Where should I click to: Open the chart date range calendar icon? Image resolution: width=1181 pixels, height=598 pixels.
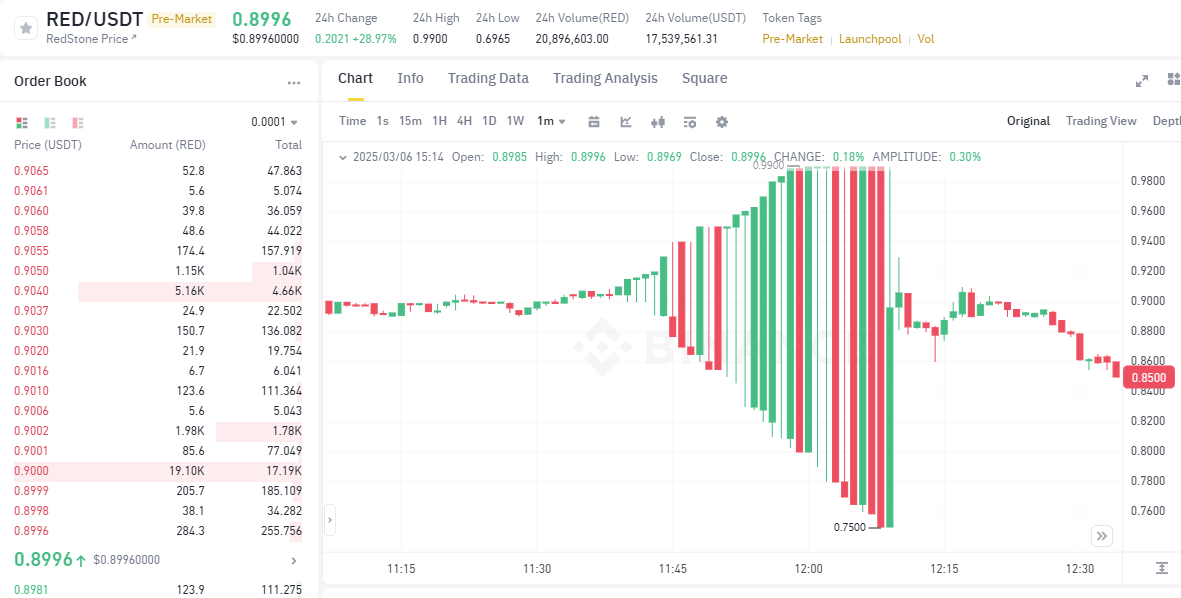tap(594, 121)
